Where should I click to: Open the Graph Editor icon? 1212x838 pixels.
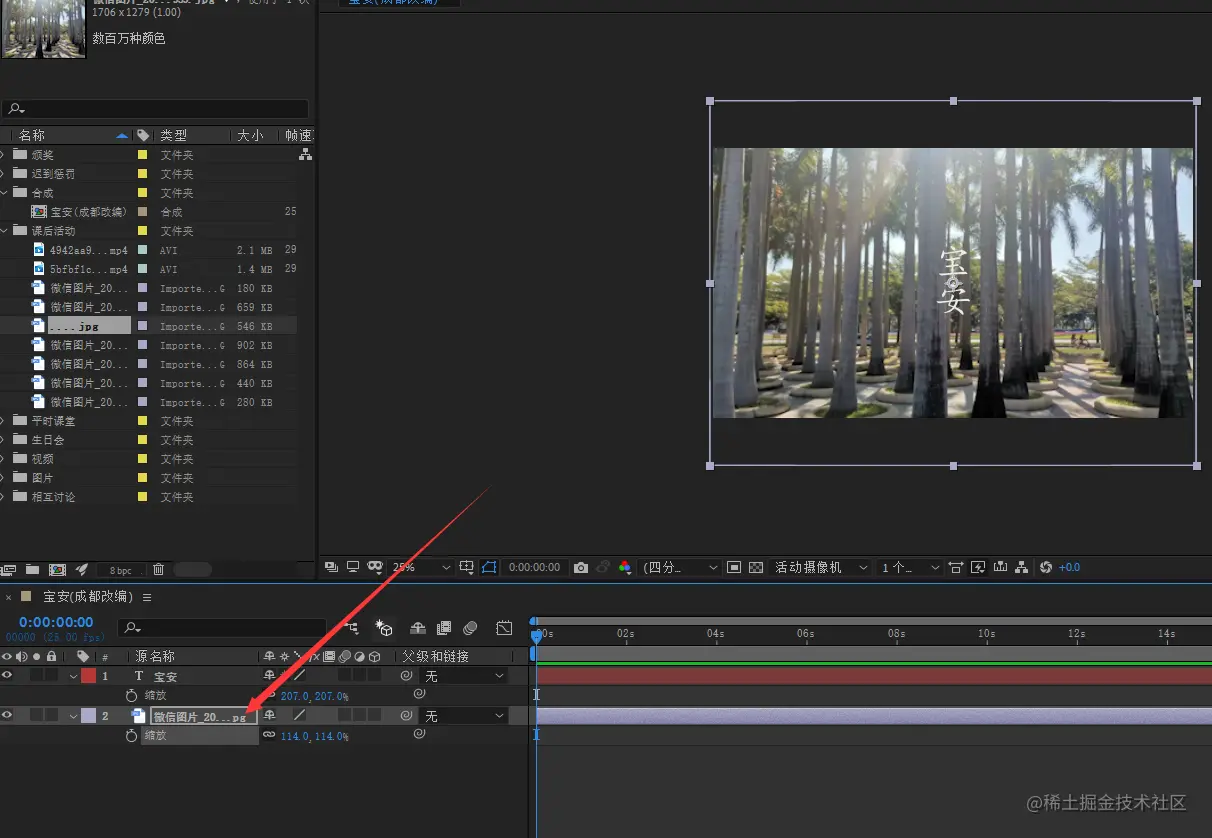(504, 628)
